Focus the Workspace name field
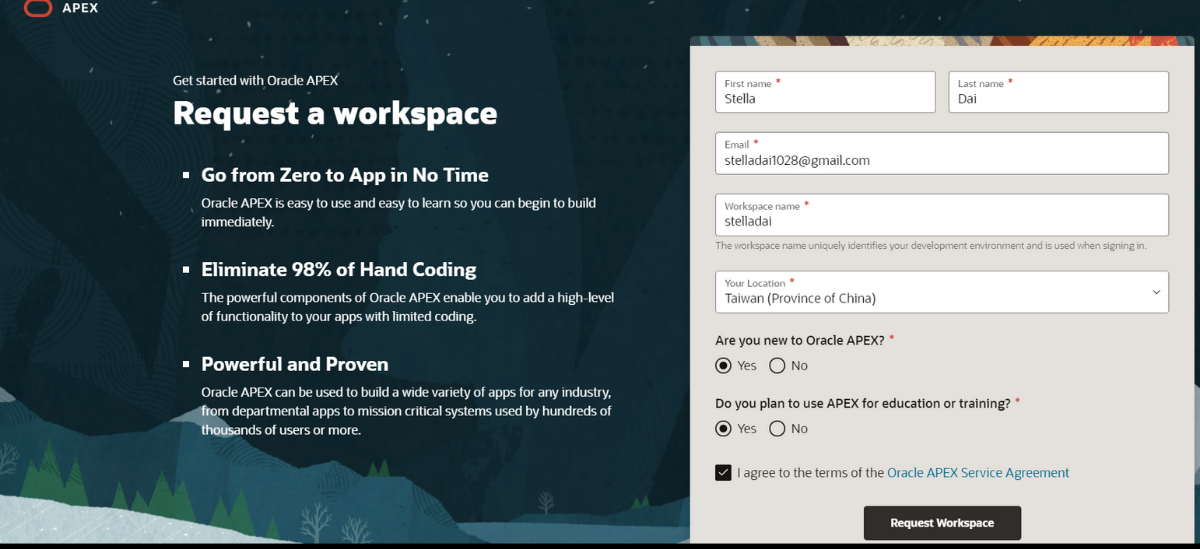This screenshot has width=1200, height=549. click(x=942, y=215)
